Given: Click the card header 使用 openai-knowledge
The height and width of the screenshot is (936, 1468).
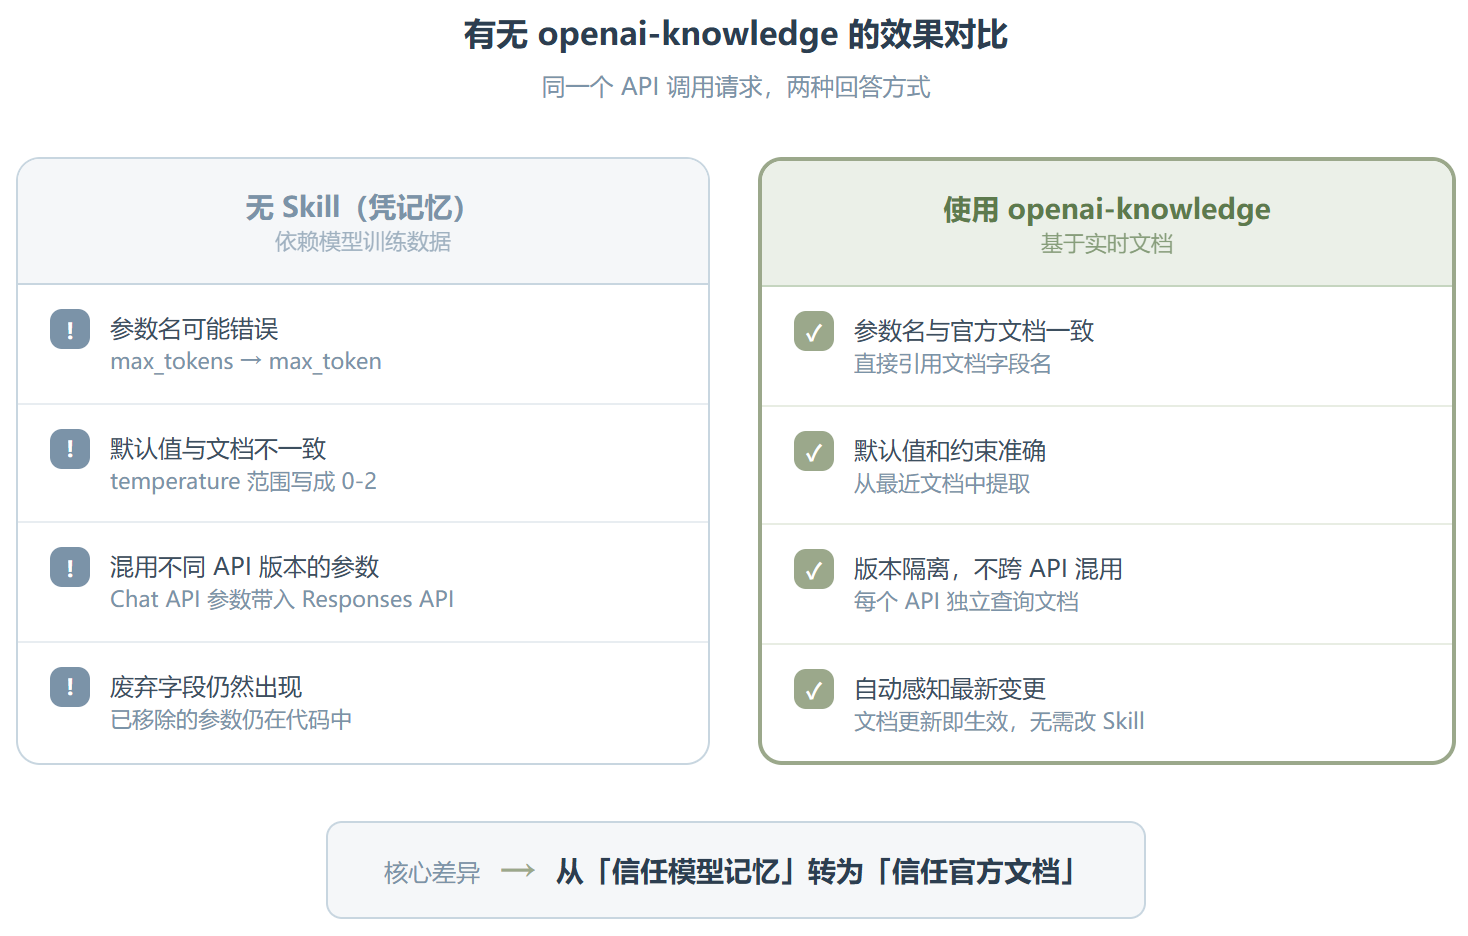Looking at the screenshot, I should 1107,209.
